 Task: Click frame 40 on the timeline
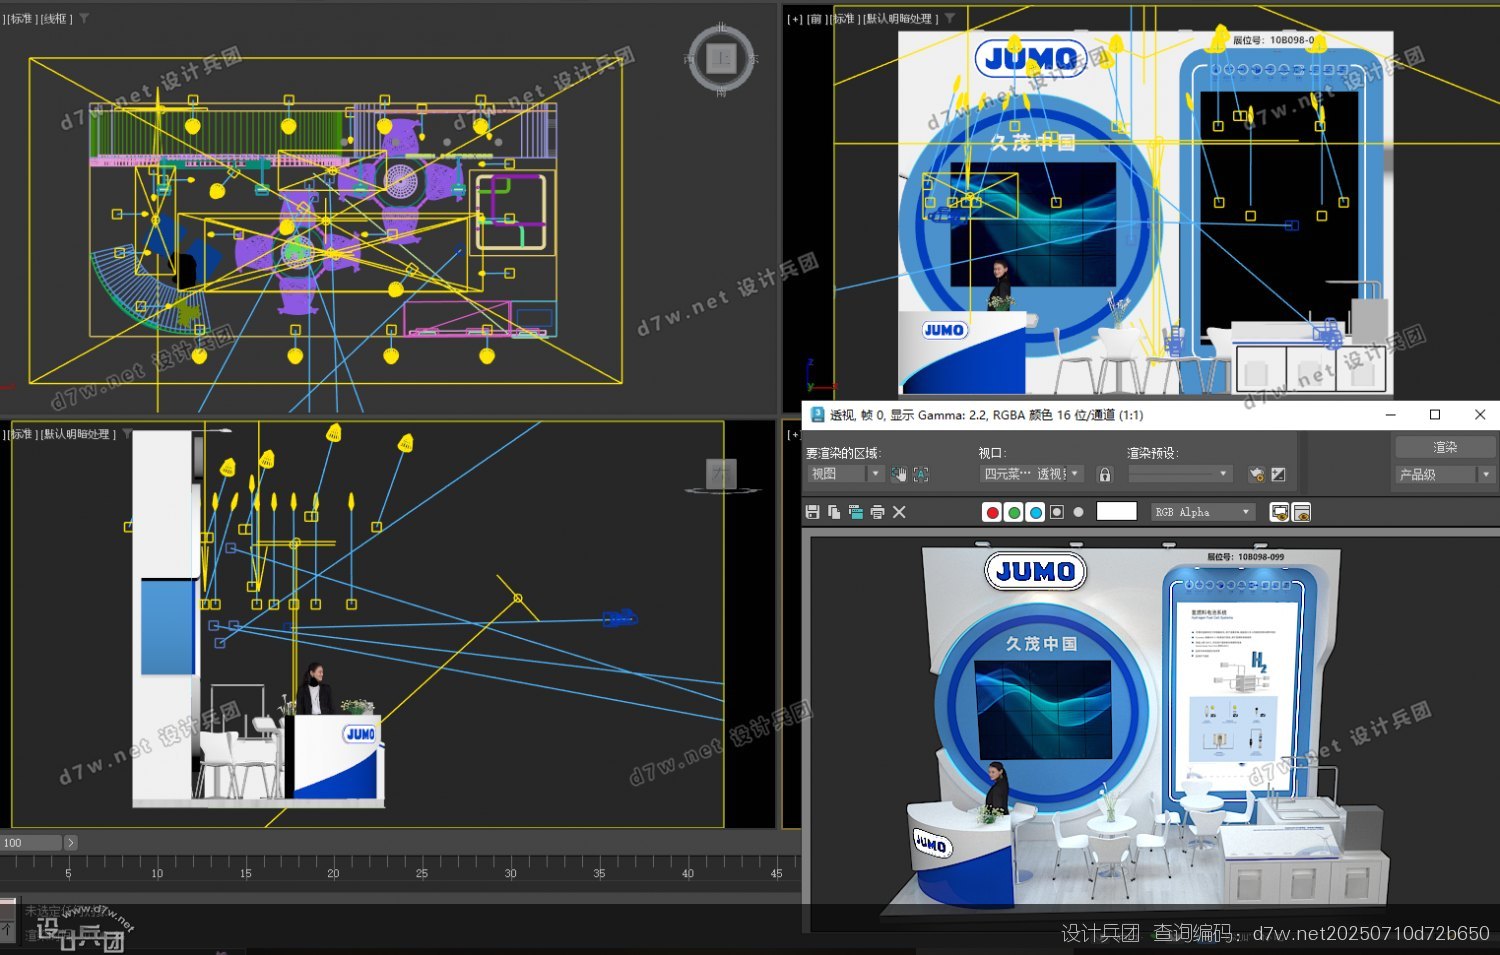pos(688,873)
